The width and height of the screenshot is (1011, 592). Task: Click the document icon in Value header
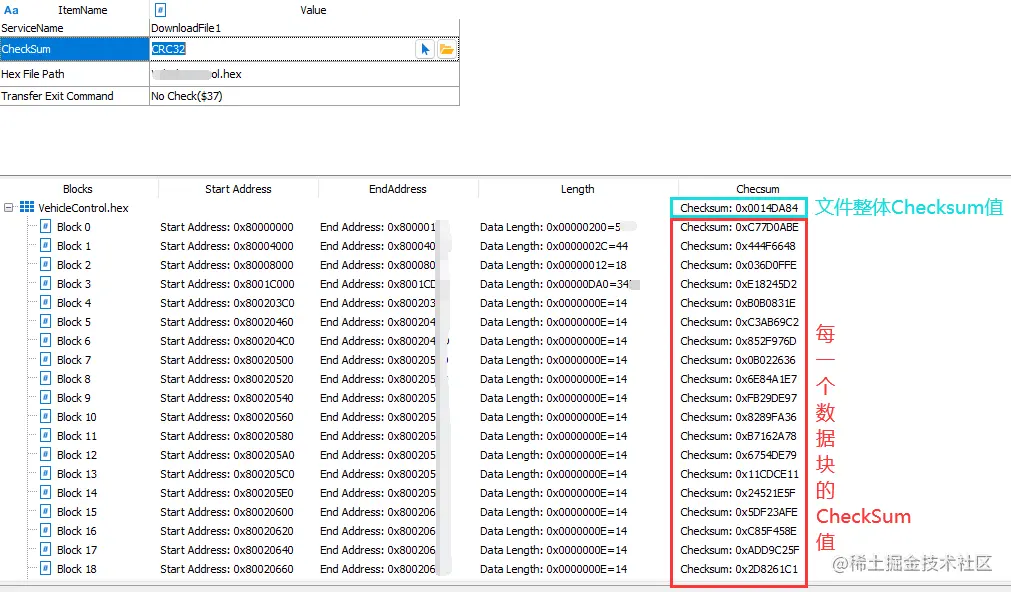161,10
